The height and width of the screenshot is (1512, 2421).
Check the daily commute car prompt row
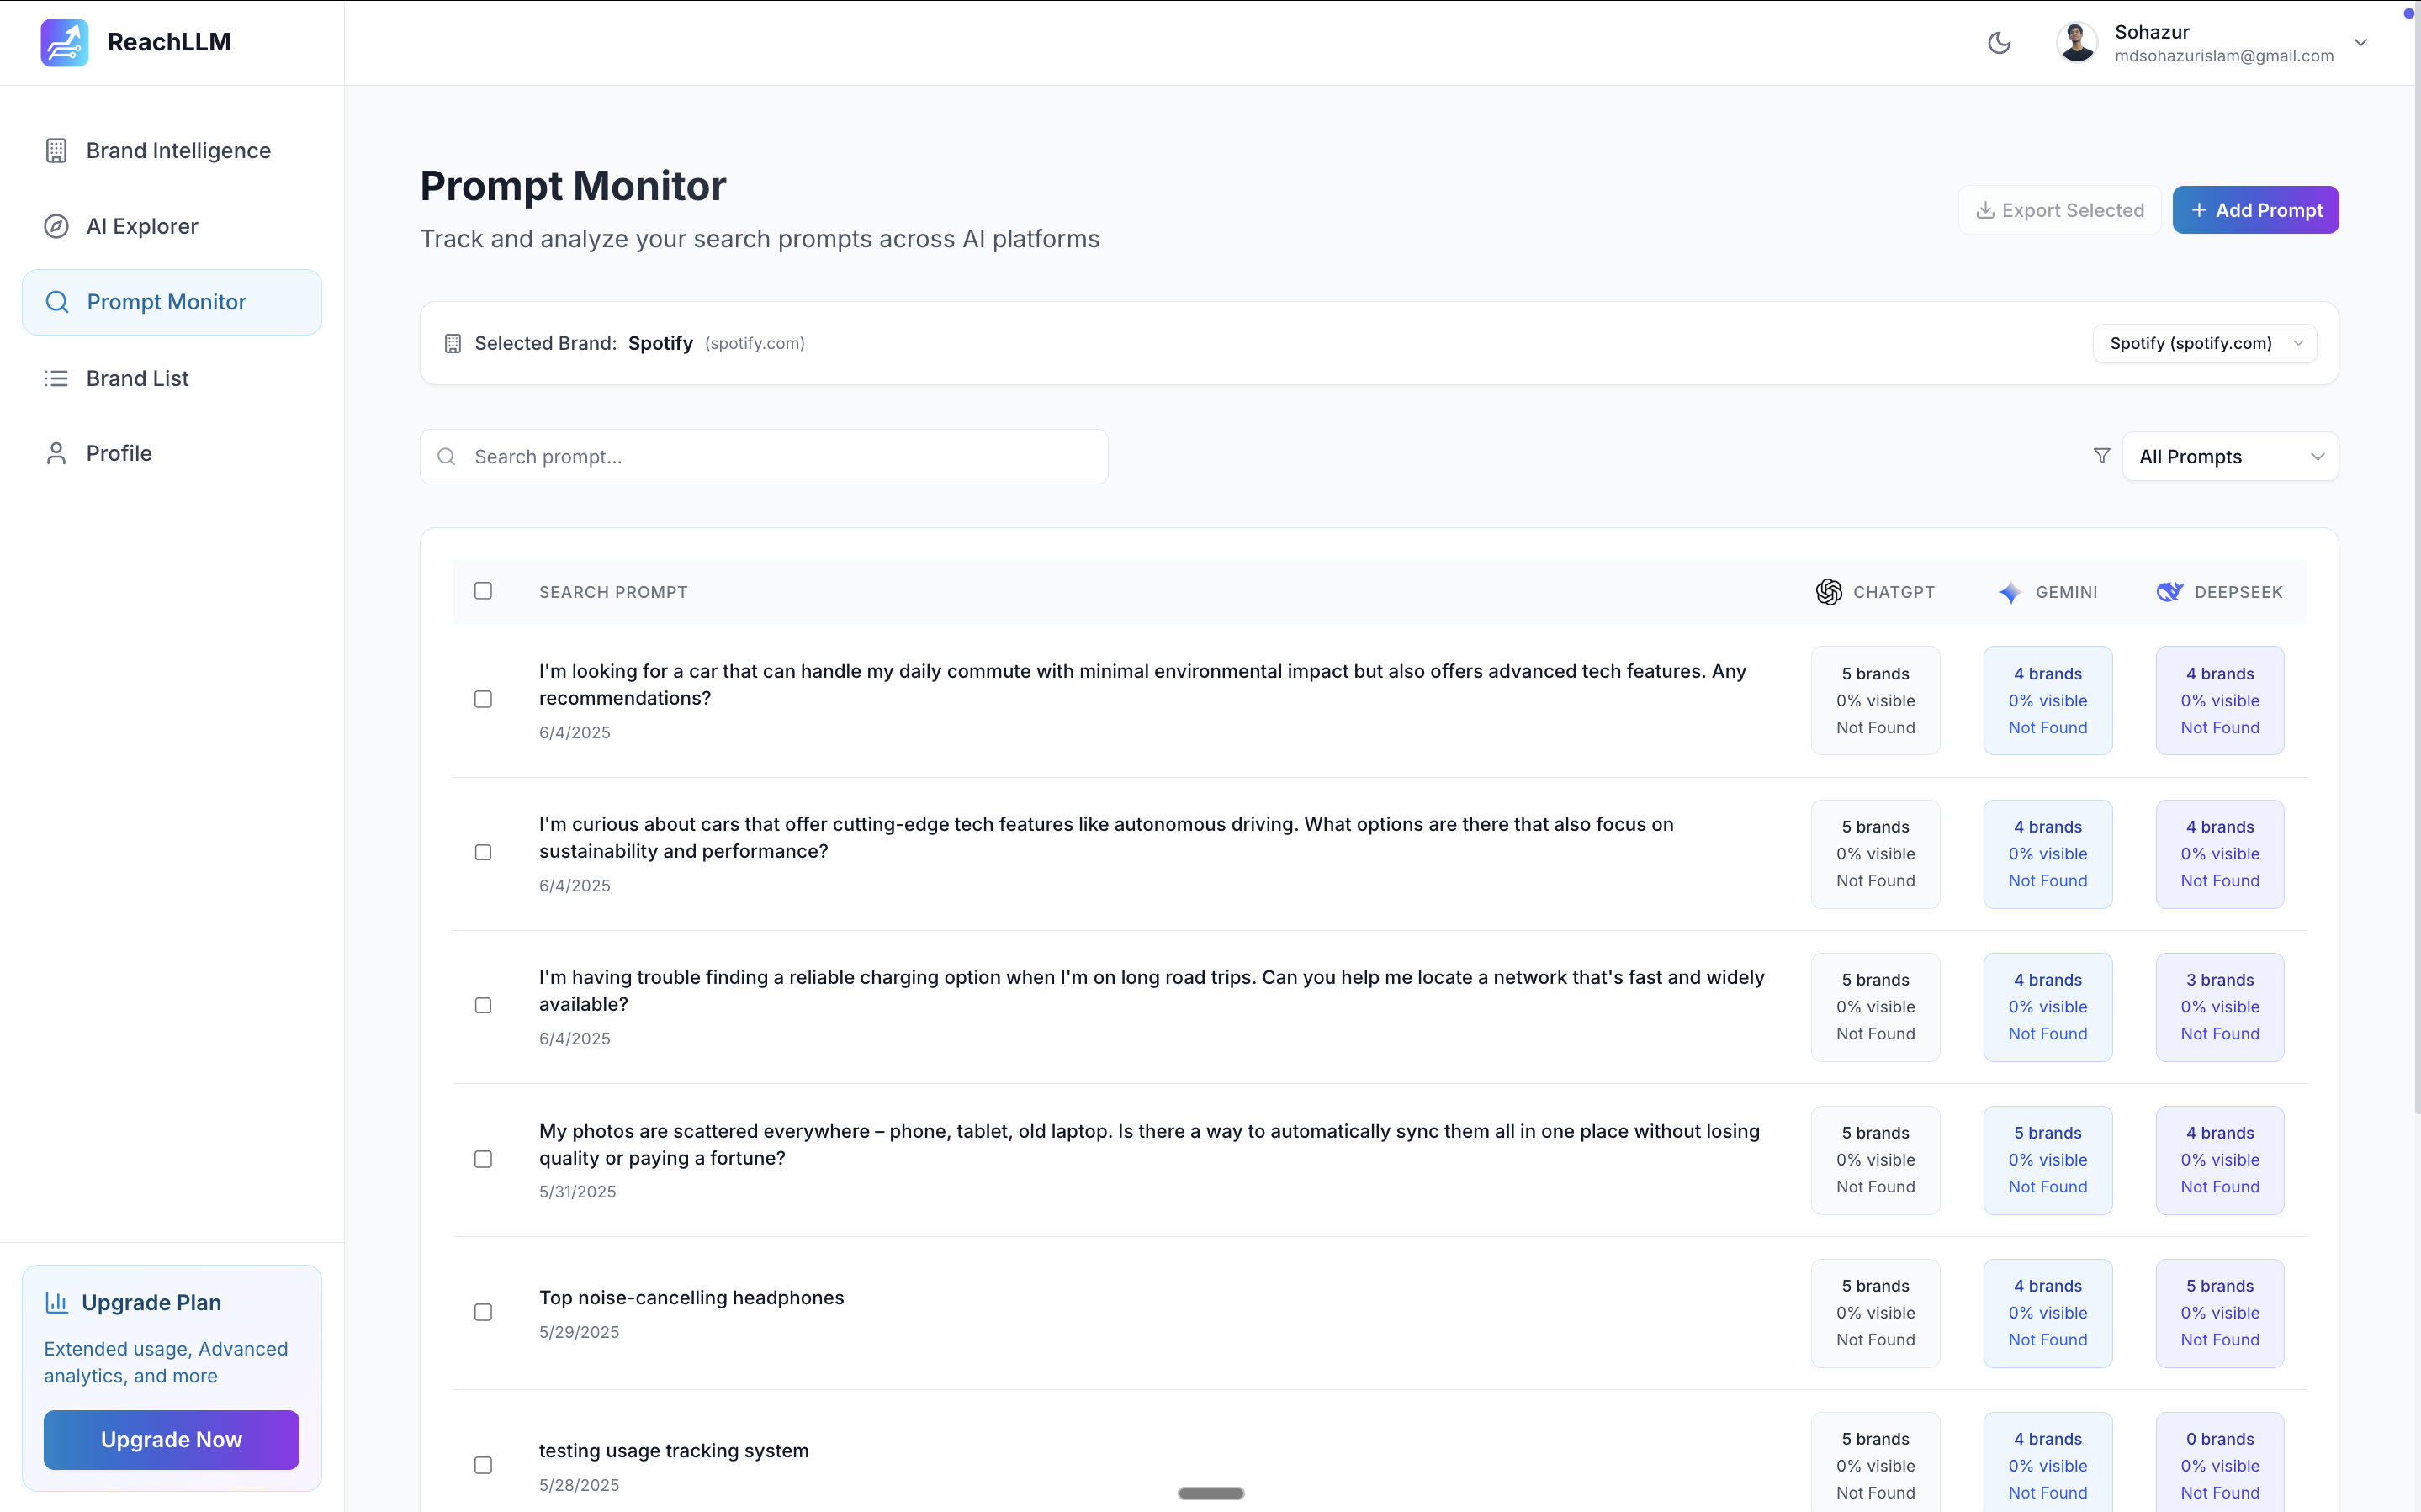[483, 700]
